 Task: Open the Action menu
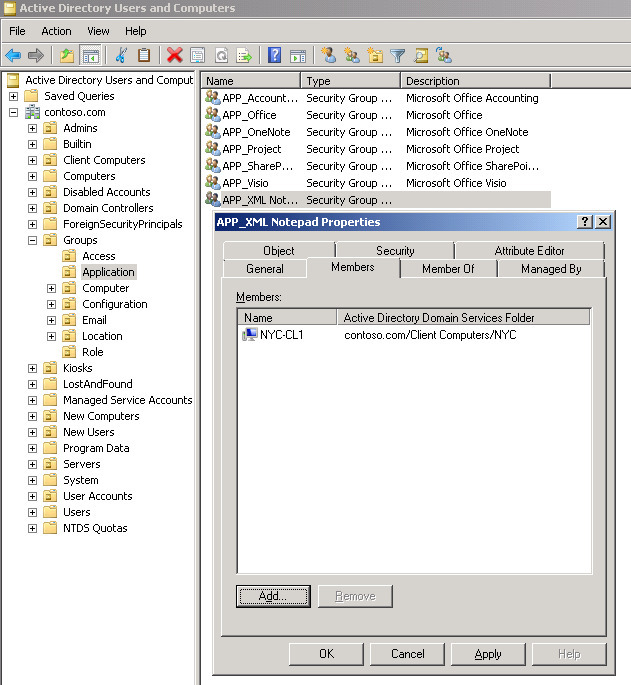[x=56, y=31]
